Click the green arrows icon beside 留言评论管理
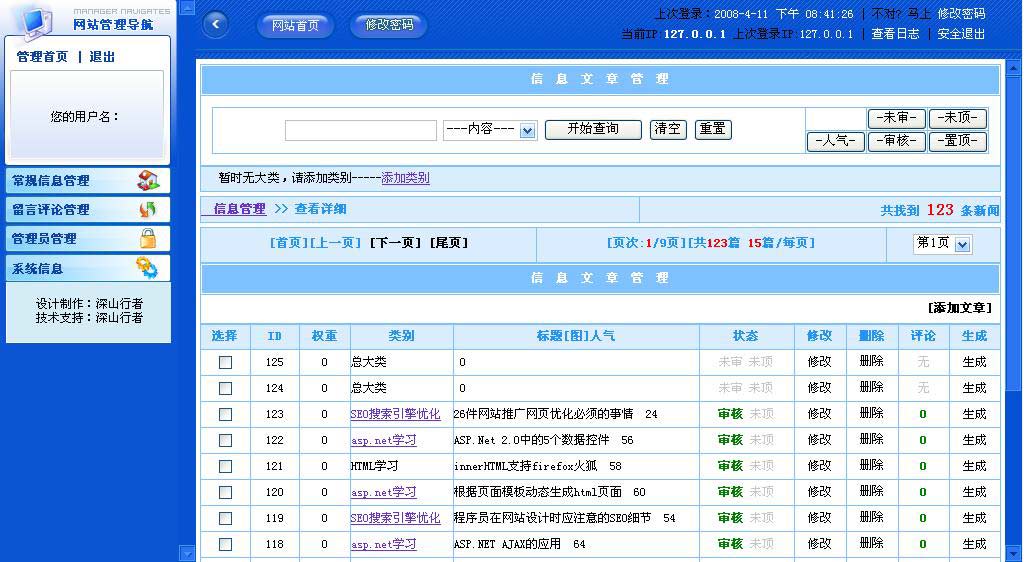Viewport: 1024px width, 562px height. tap(148, 209)
